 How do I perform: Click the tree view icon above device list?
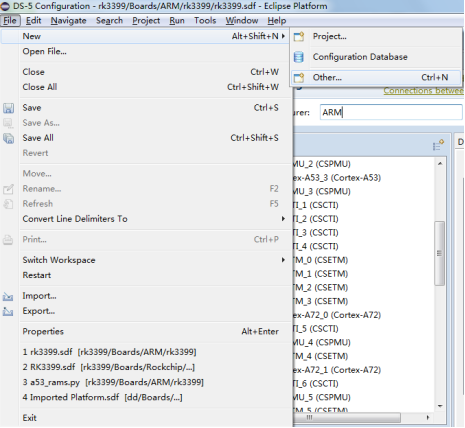[x=438, y=145]
